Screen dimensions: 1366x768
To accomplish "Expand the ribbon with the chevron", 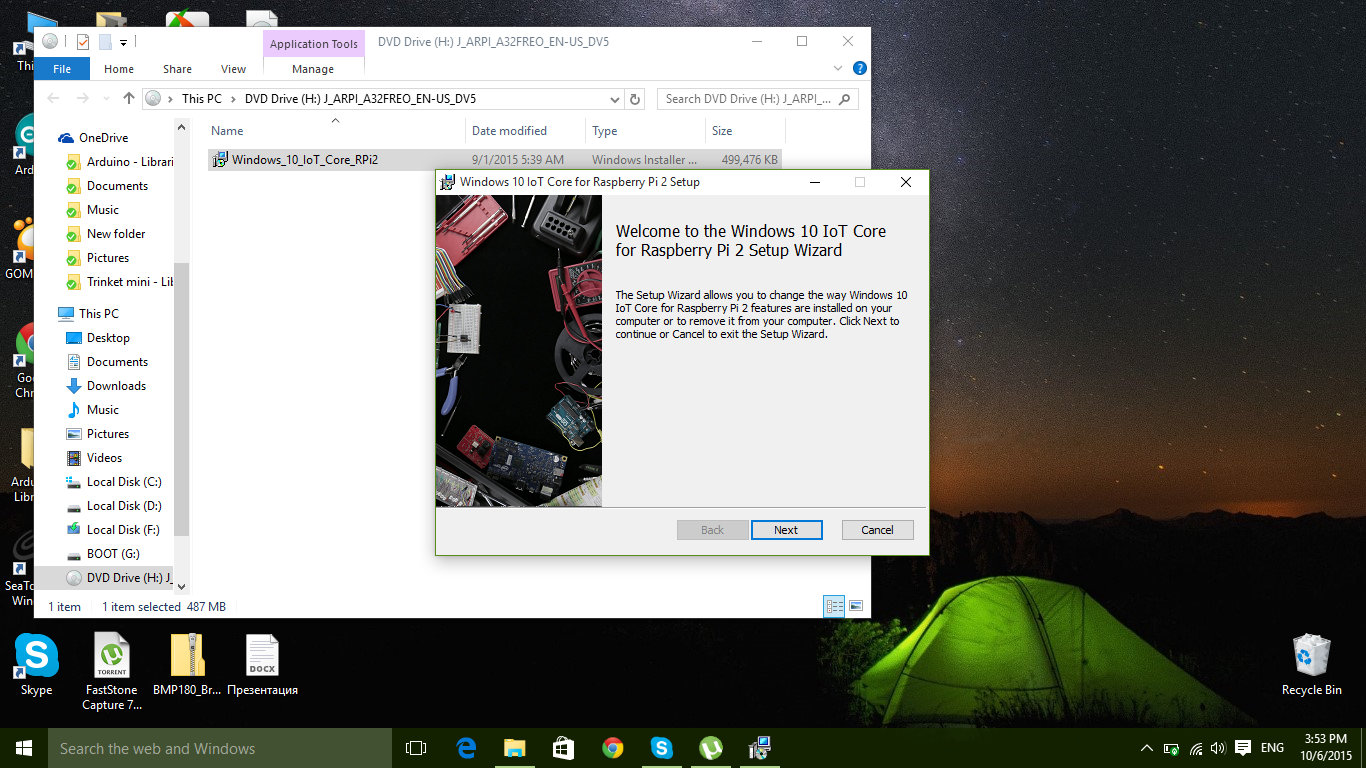I will 839,69.
